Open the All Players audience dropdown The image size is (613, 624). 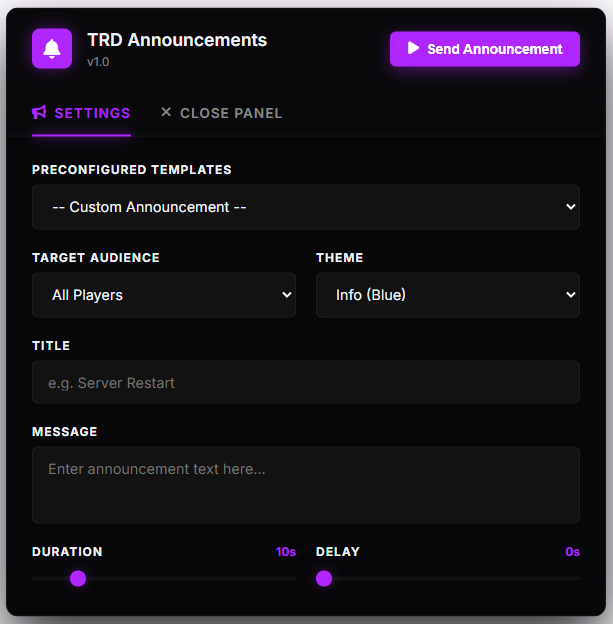tap(164, 295)
